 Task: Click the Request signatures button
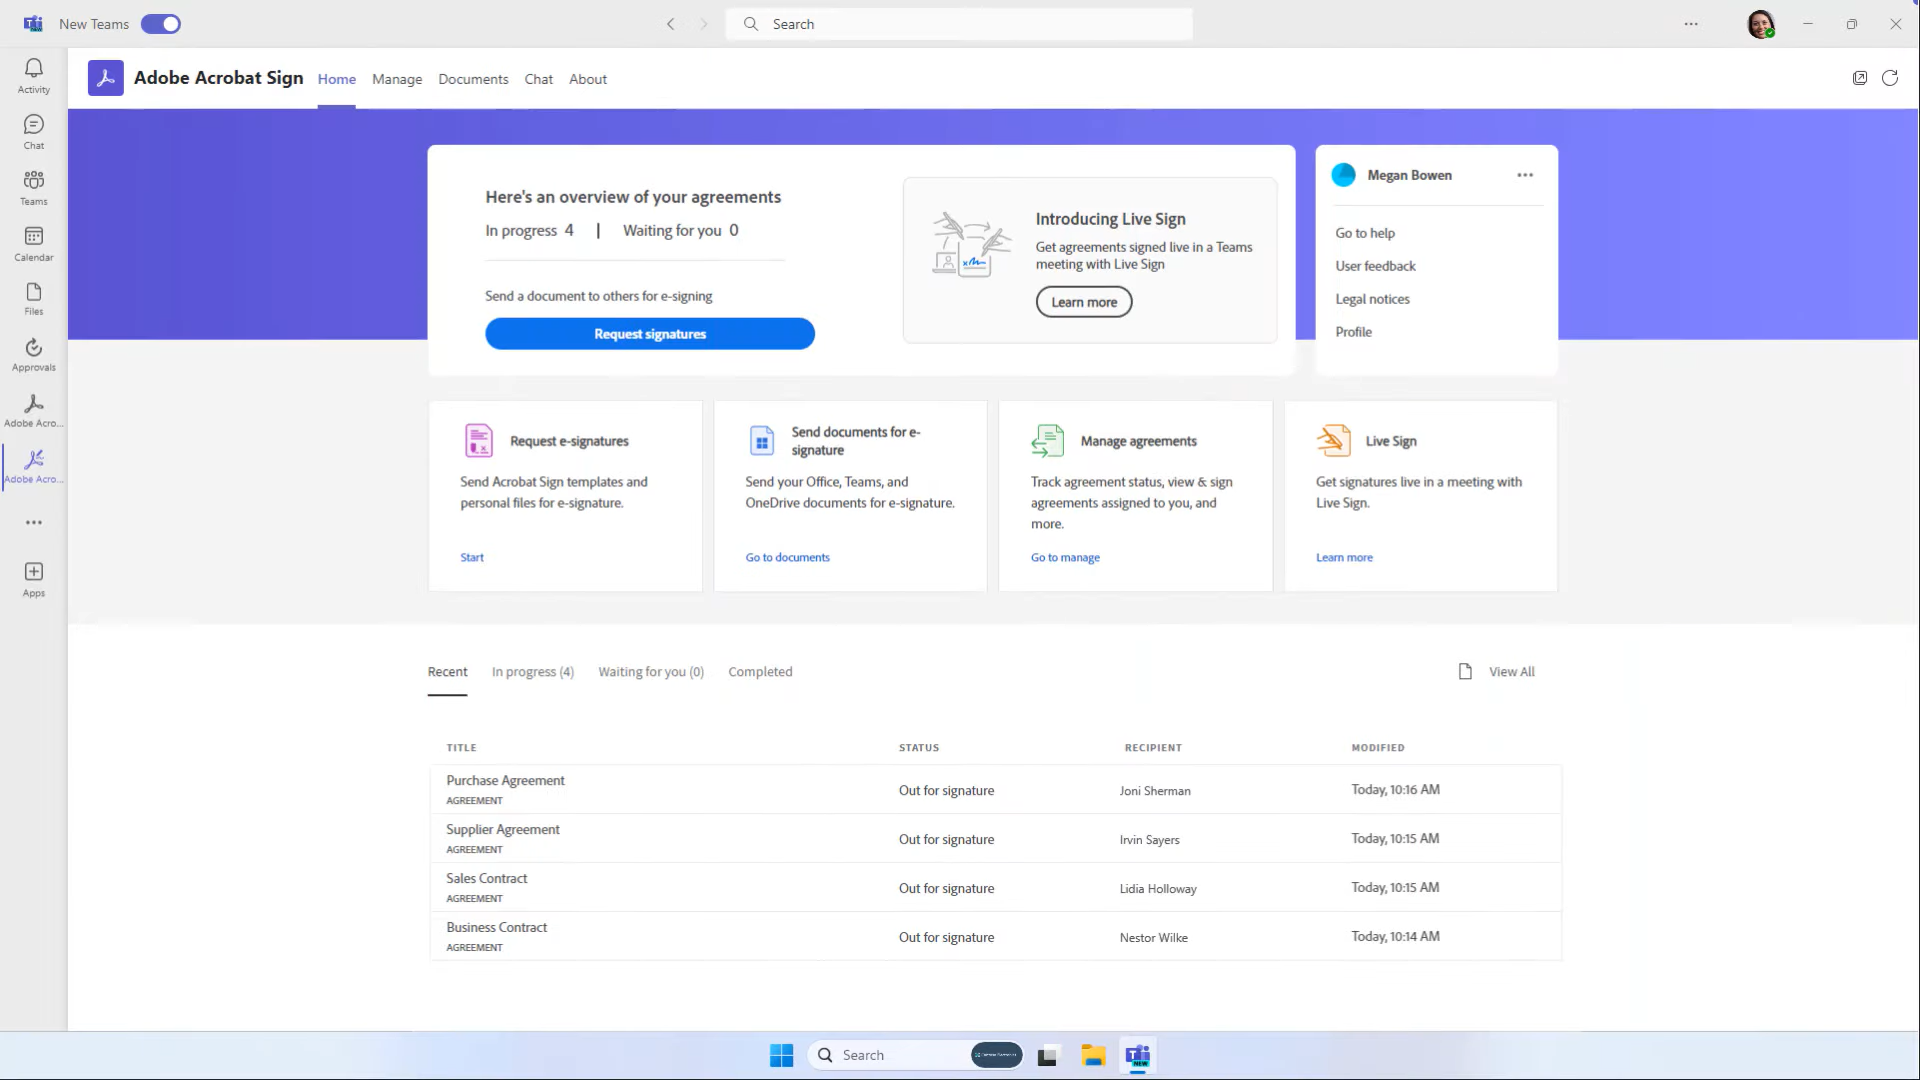click(650, 334)
